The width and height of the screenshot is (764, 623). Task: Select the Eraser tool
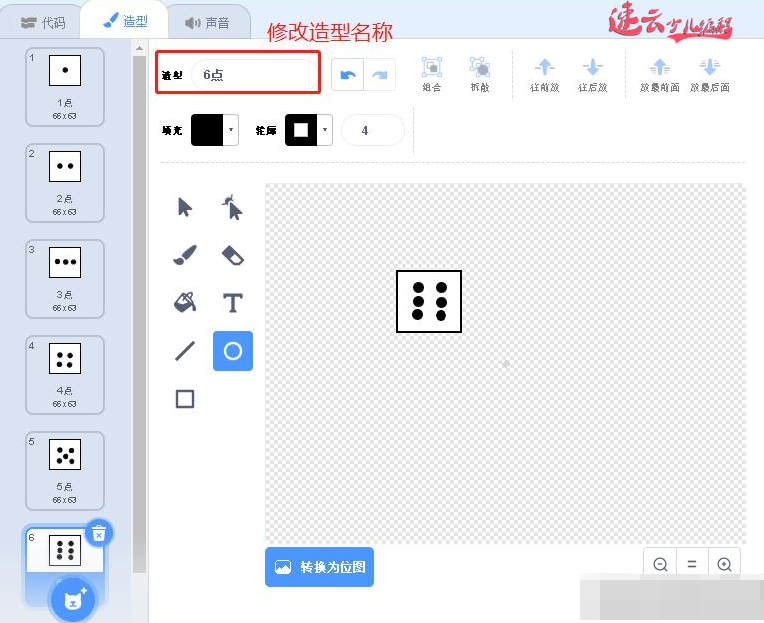(x=233, y=255)
